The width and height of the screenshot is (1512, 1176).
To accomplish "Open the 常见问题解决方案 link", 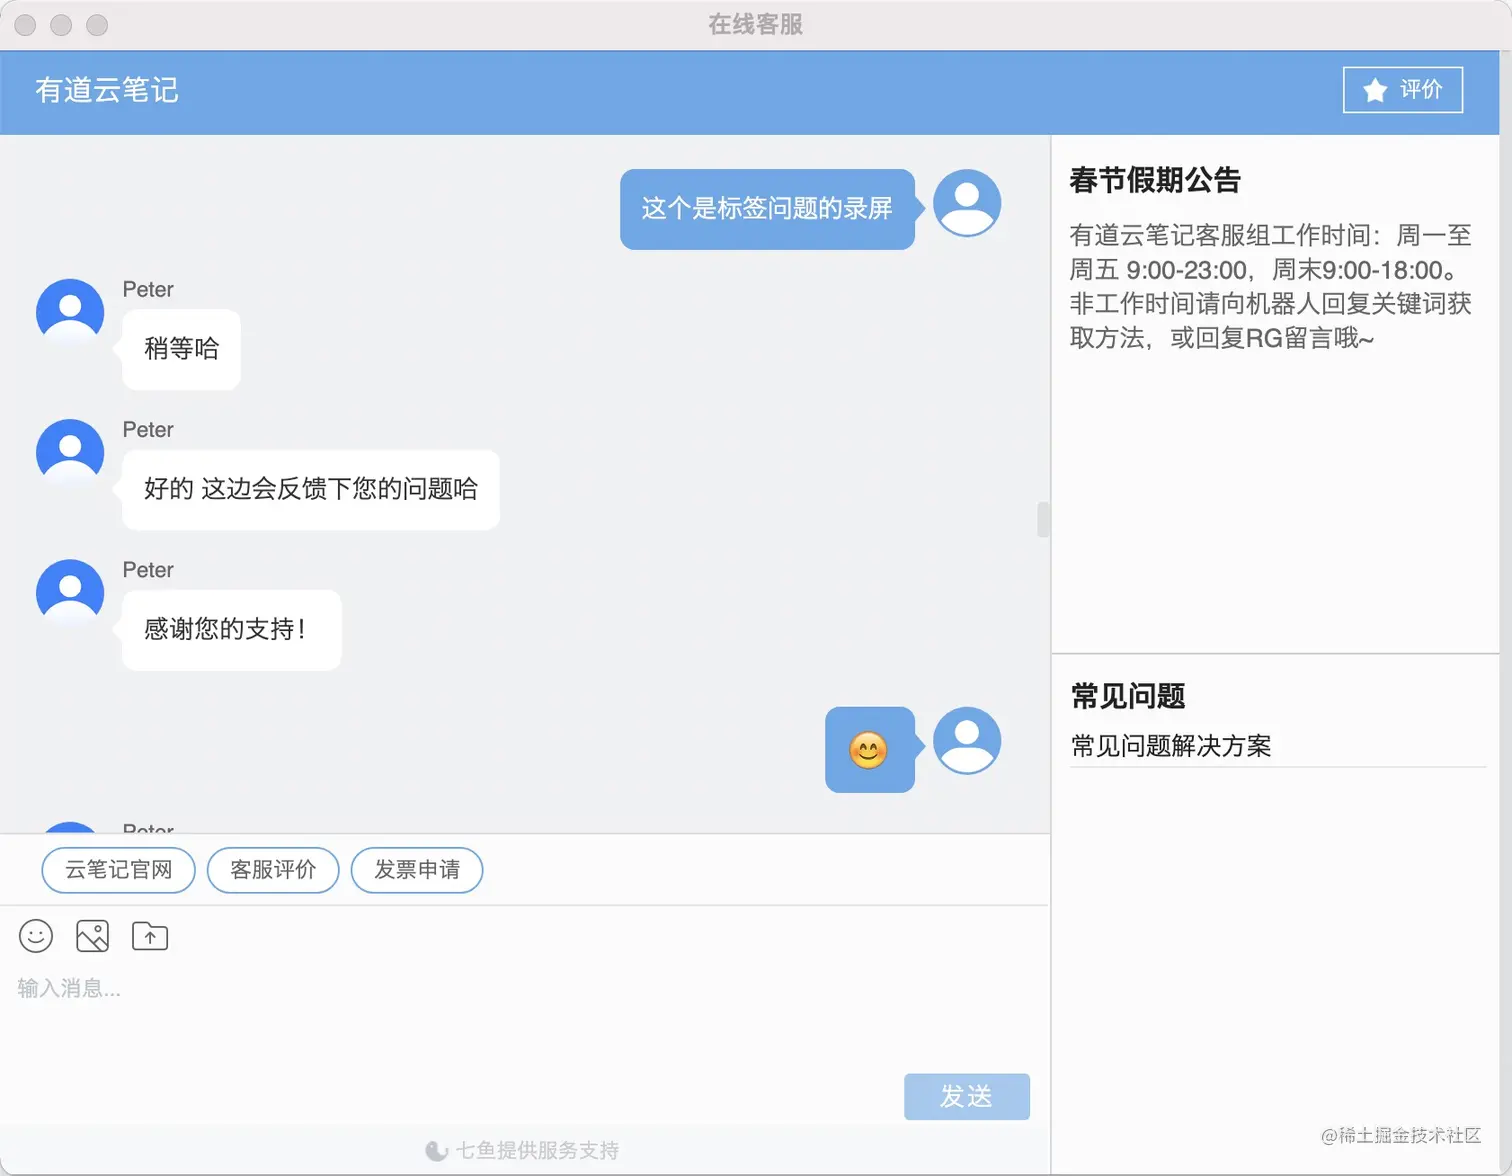I will click(x=1171, y=746).
